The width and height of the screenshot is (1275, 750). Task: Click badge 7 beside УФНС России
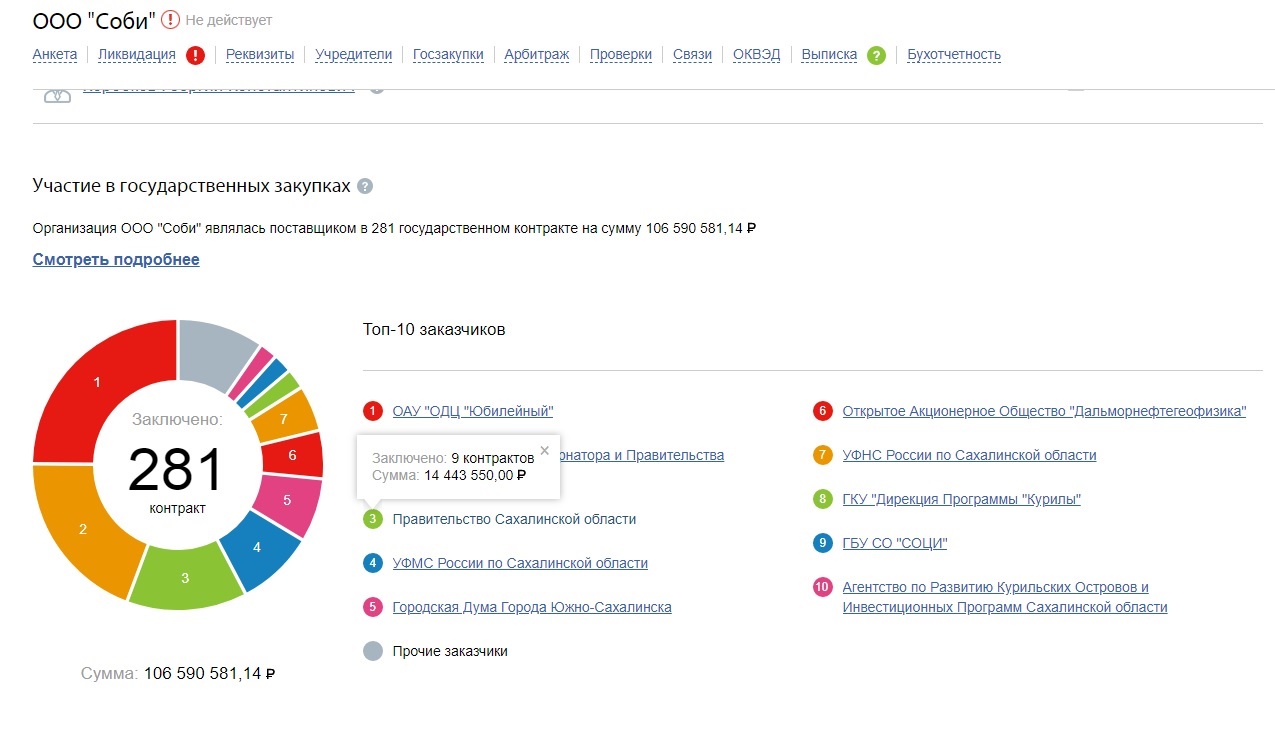click(x=823, y=455)
